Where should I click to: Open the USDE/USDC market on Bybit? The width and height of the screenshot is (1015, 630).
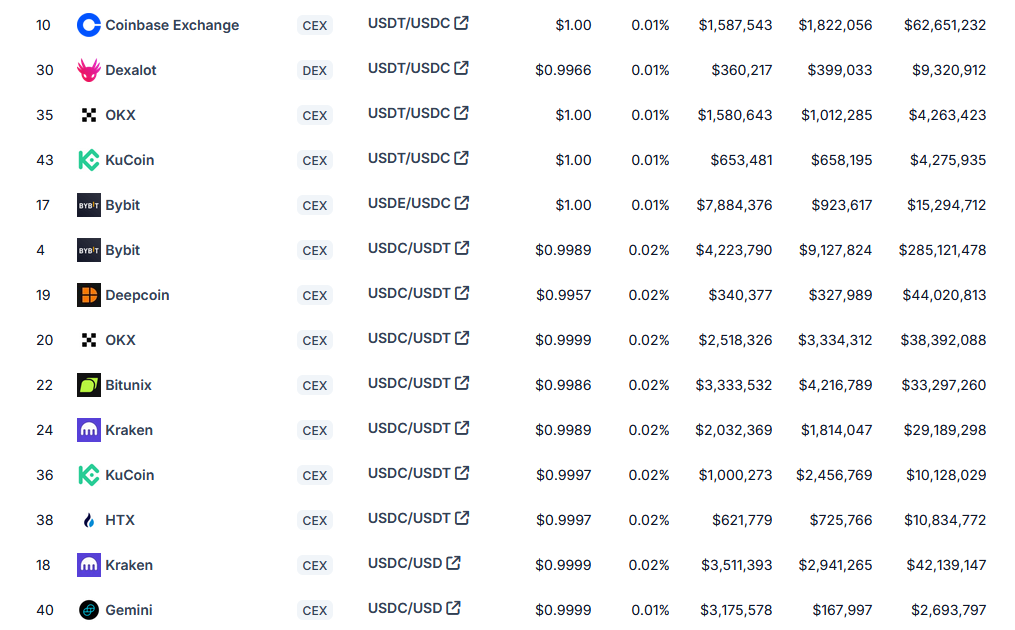point(410,203)
